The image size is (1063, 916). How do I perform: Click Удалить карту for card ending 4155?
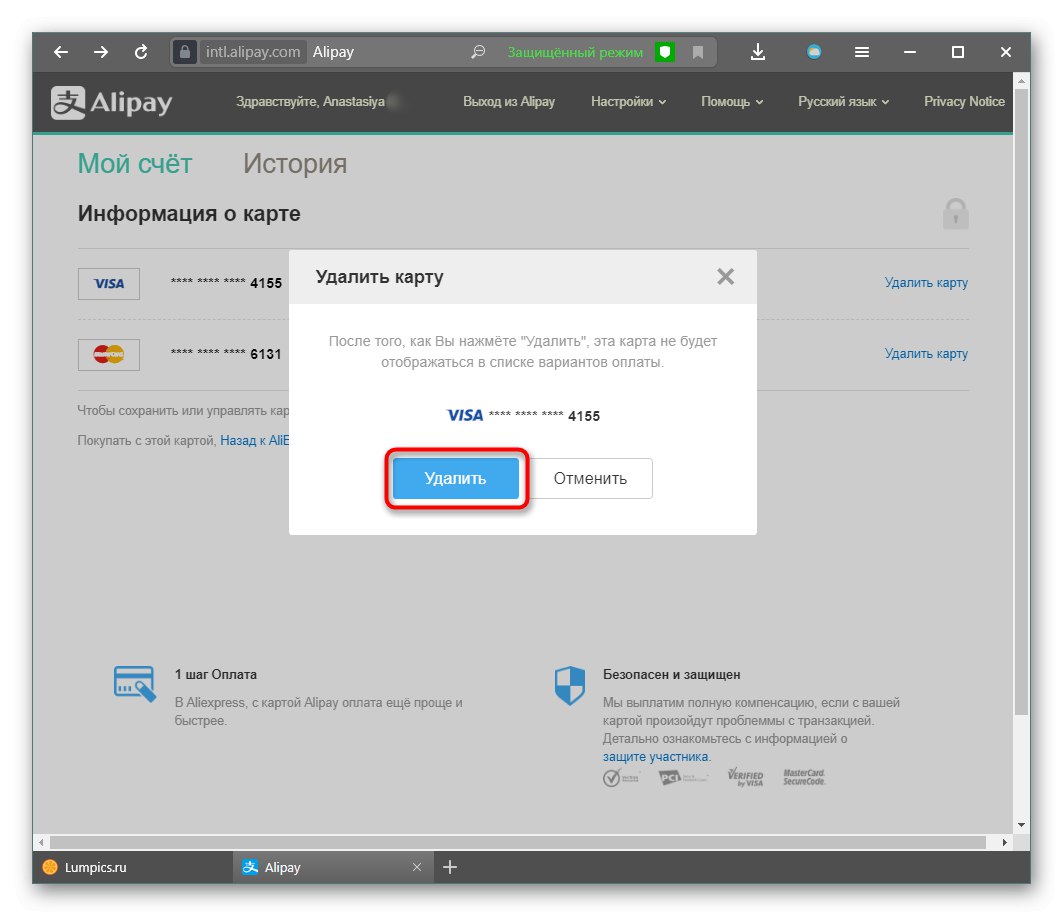926,283
